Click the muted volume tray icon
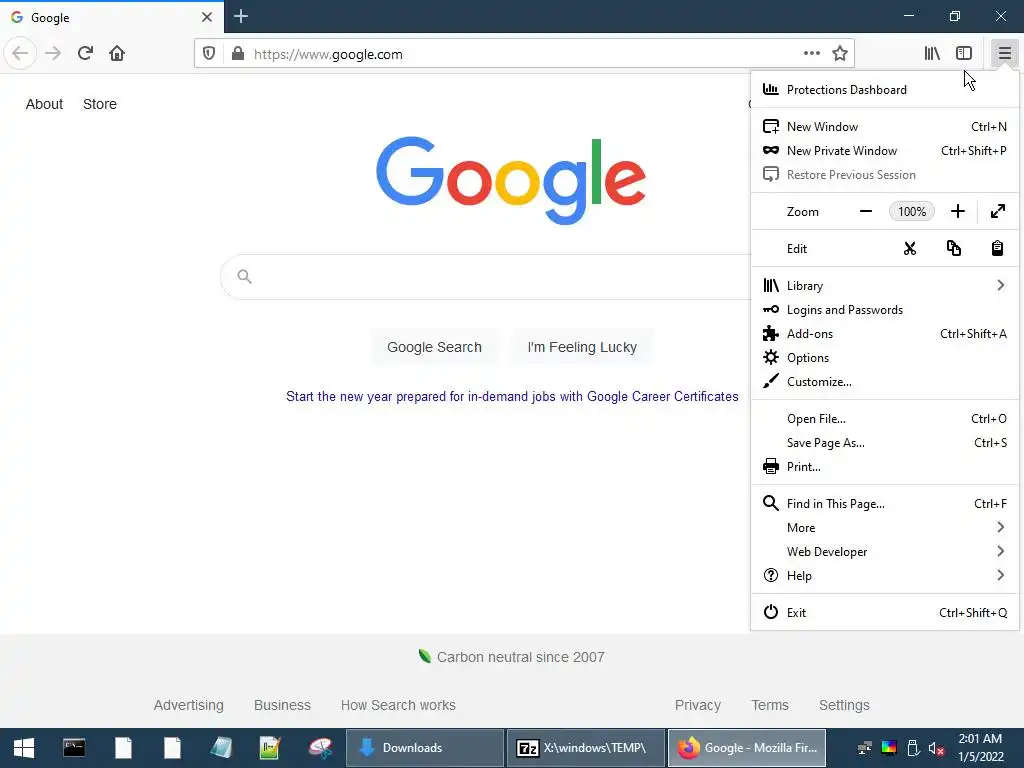 click(x=936, y=749)
